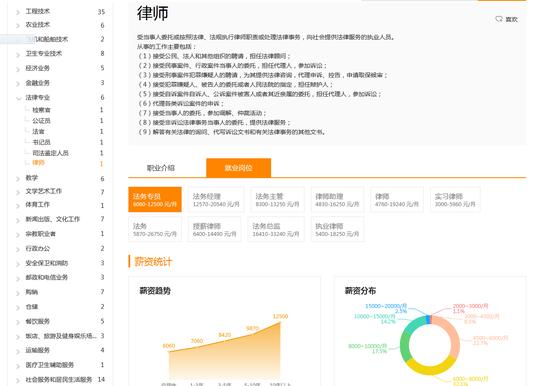The width and height of the screenshot is (550, 386).
Task: Select the 授薪律师 job card
Action: (x=214, y=229)
